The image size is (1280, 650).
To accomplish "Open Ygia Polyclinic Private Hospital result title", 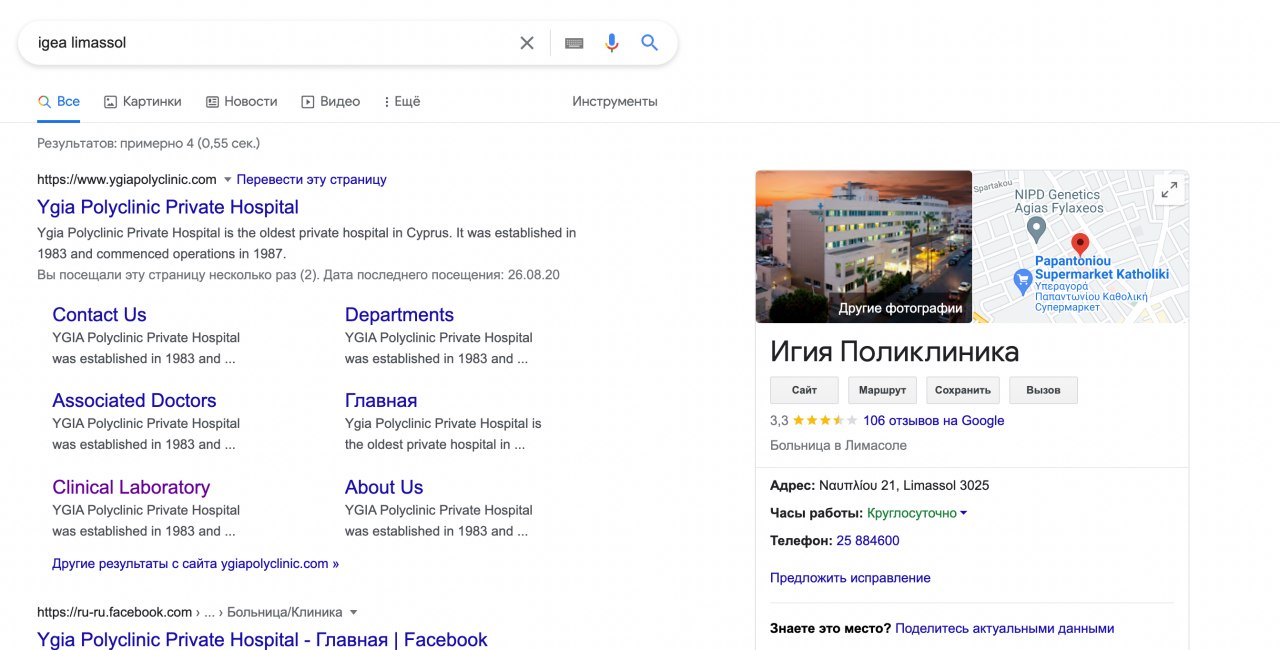I will (168, 207).
